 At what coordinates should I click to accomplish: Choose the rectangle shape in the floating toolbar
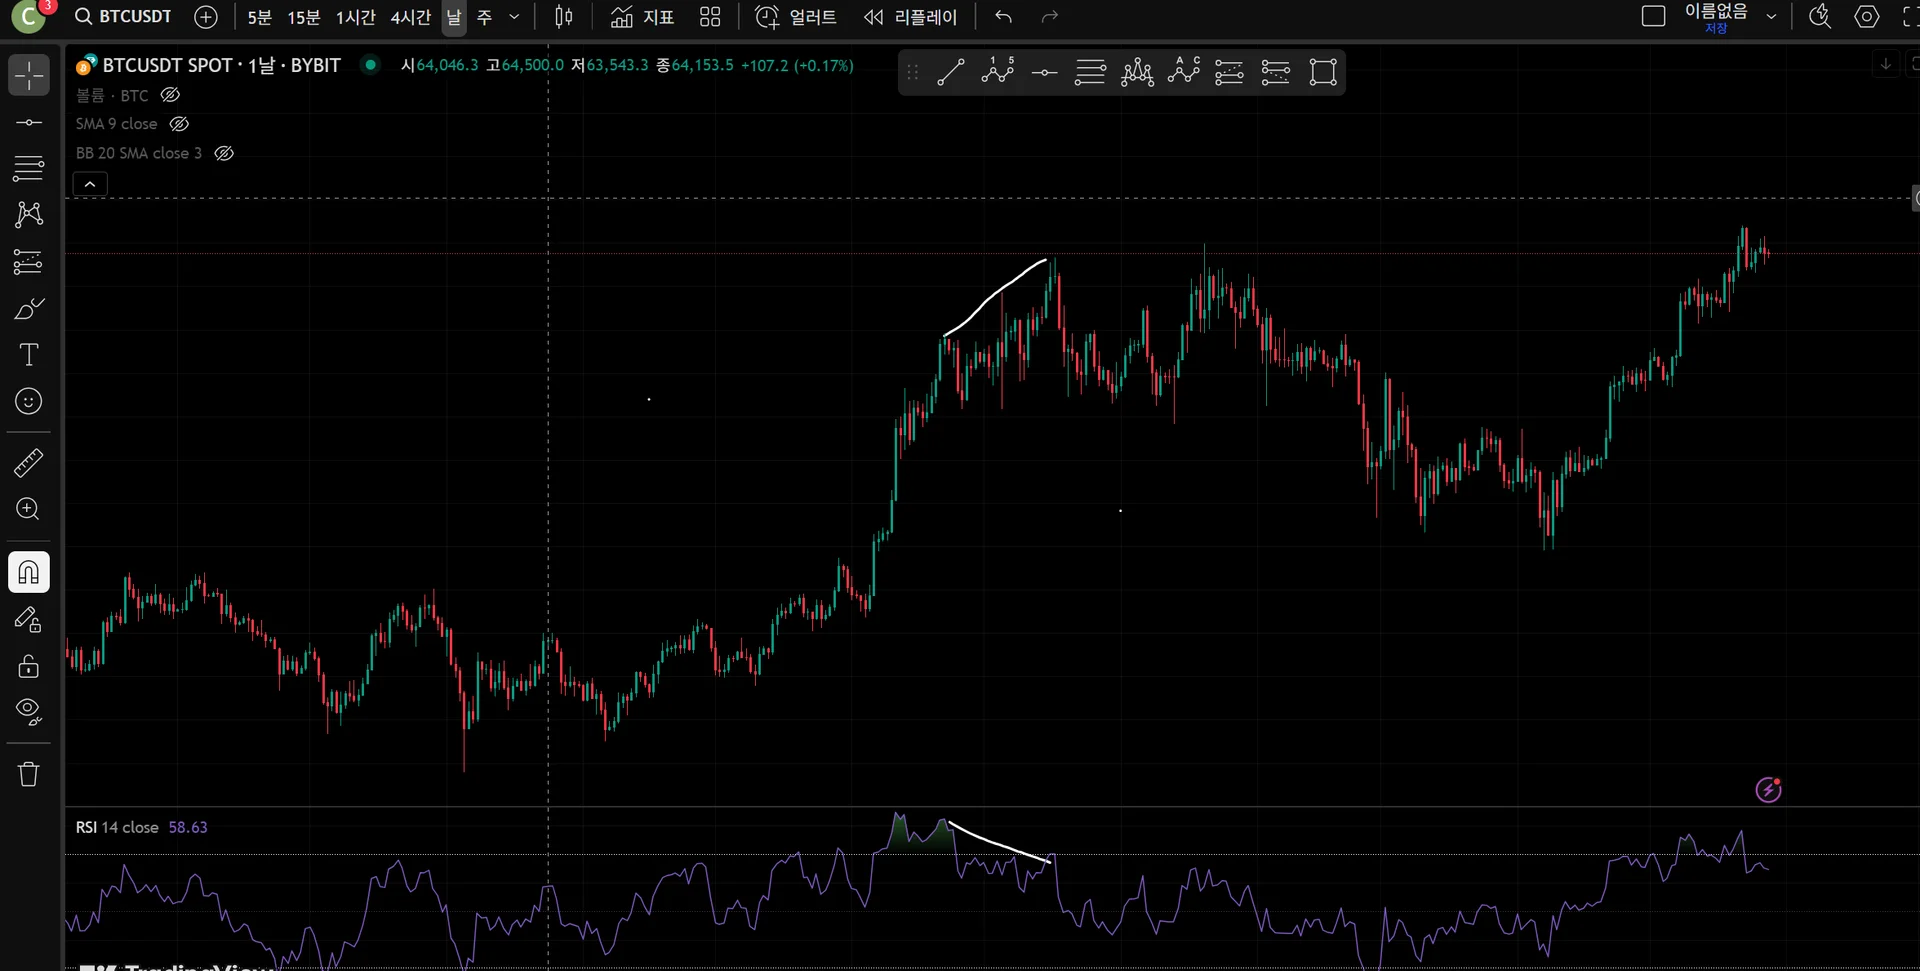click(1323, 72)
